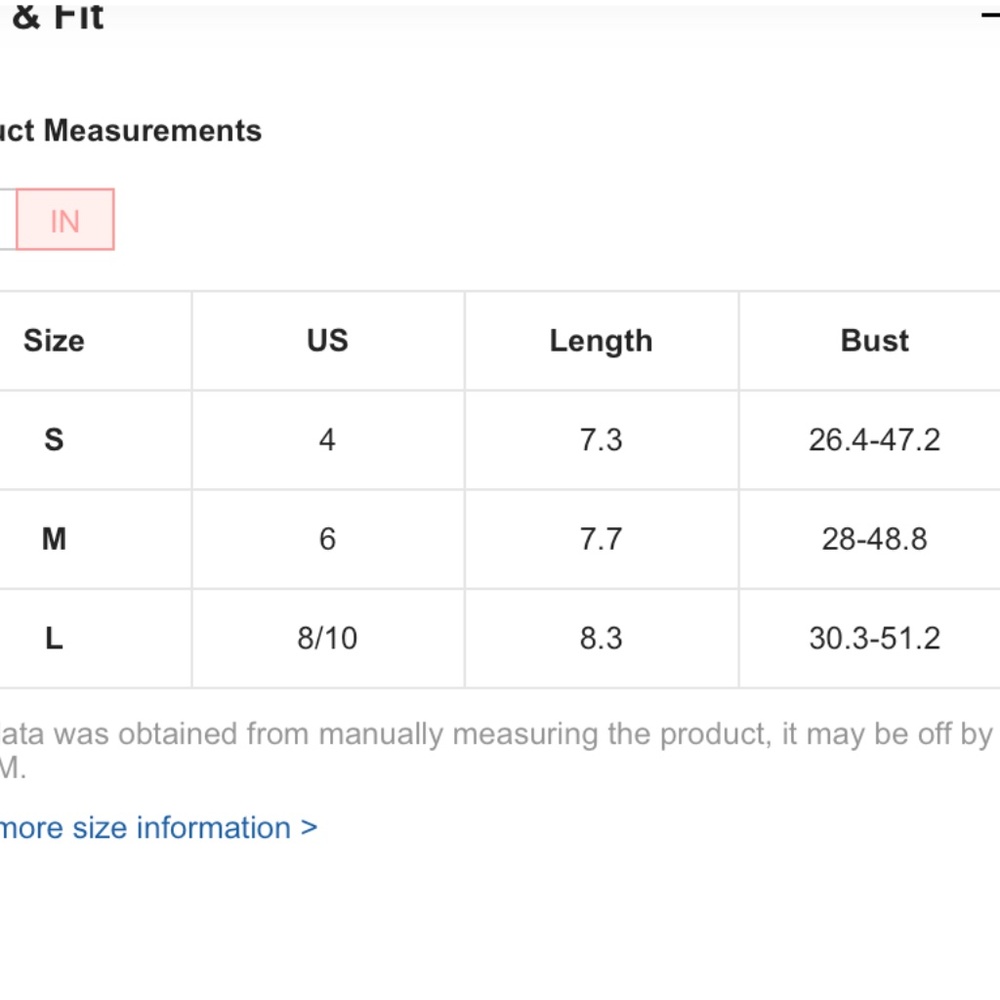Screen dimensions: 1000x1000
Task: Select the IN unit toggle
Action: (65, 219)
